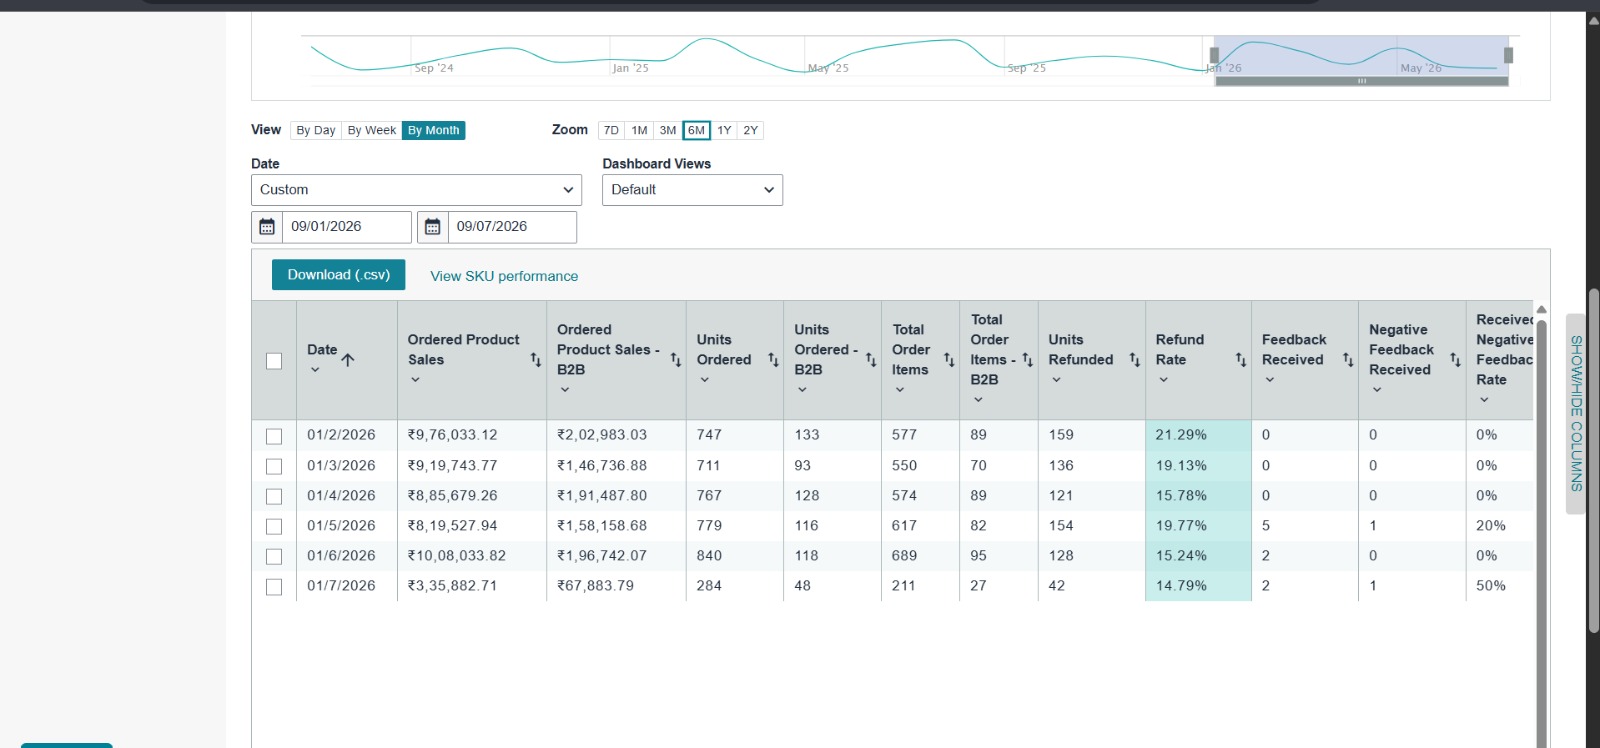
Task: Select sales value ₹10,08,033.82
Action: pos(457,556)
